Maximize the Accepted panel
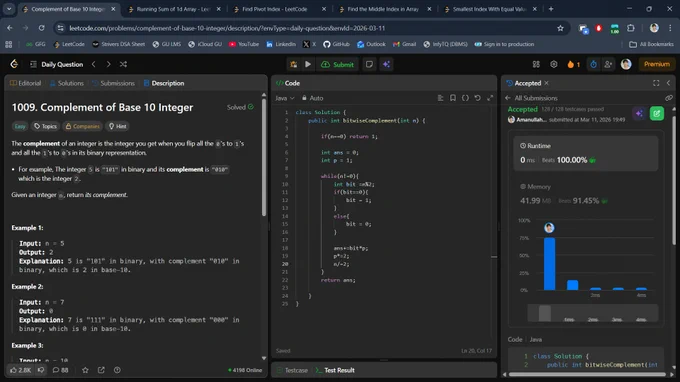Image resolution: width=680 pixels, height=382 pixels. [x=656, y=83]
